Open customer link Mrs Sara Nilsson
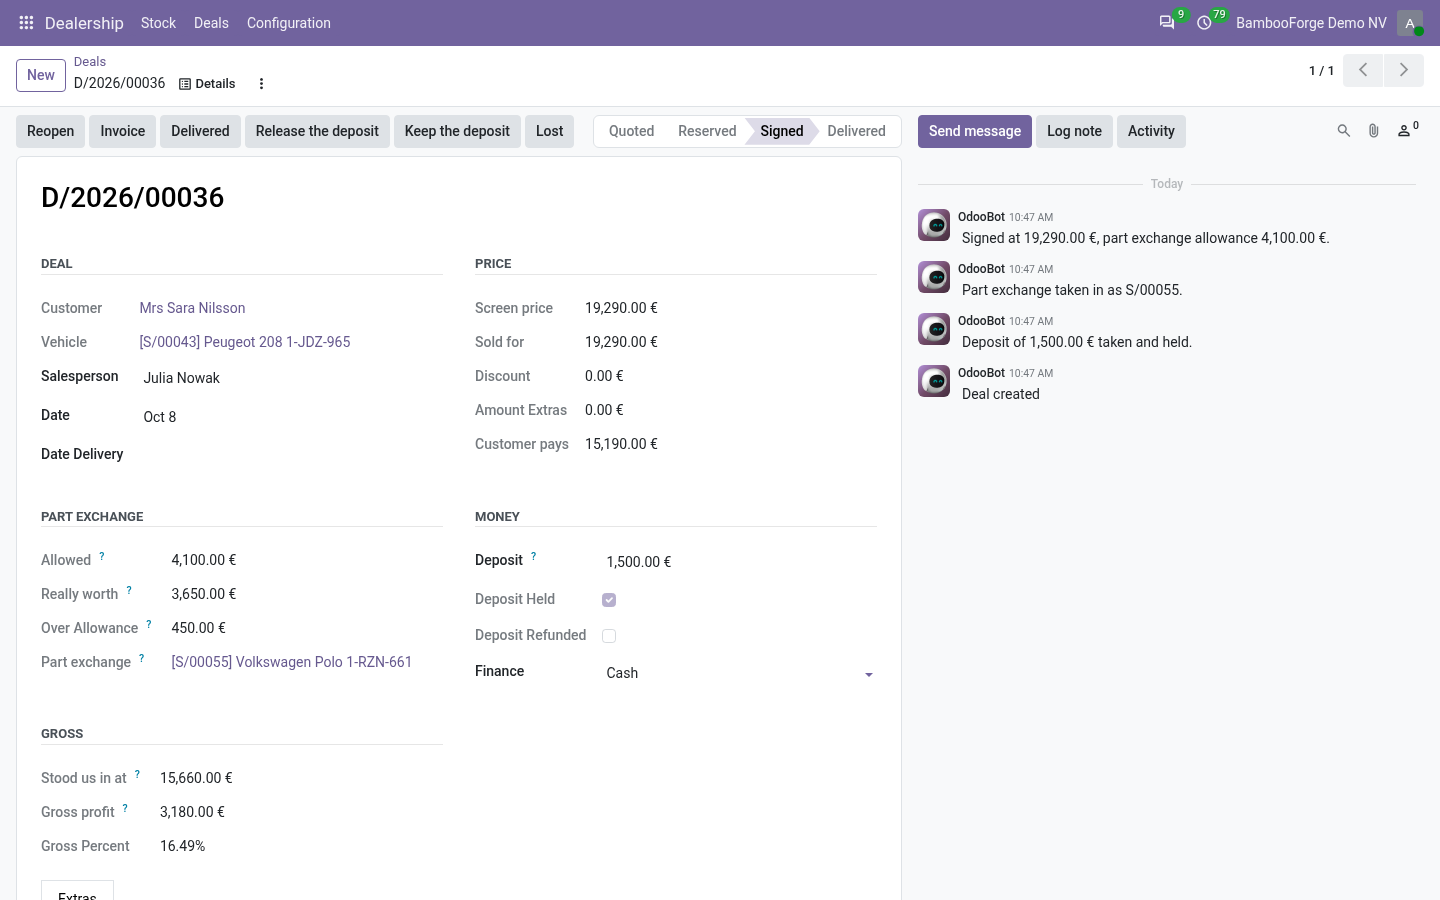Viewport: 1440px width, 900px height. 192,308
